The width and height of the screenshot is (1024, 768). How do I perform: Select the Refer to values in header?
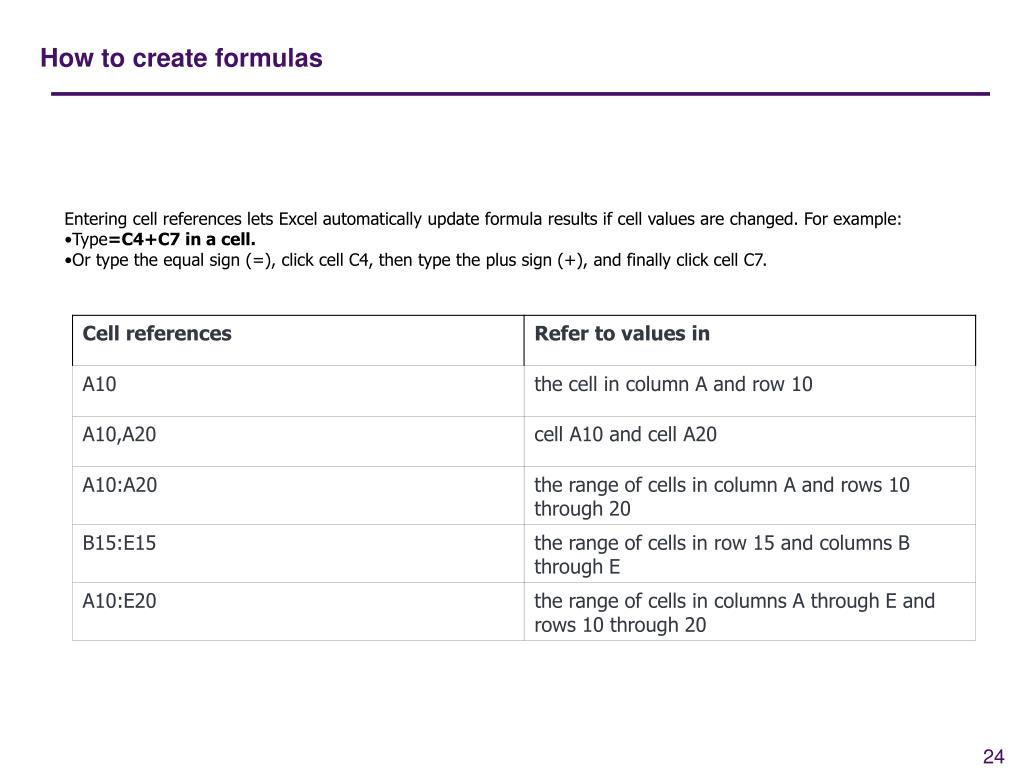click(x=622, y=334)
